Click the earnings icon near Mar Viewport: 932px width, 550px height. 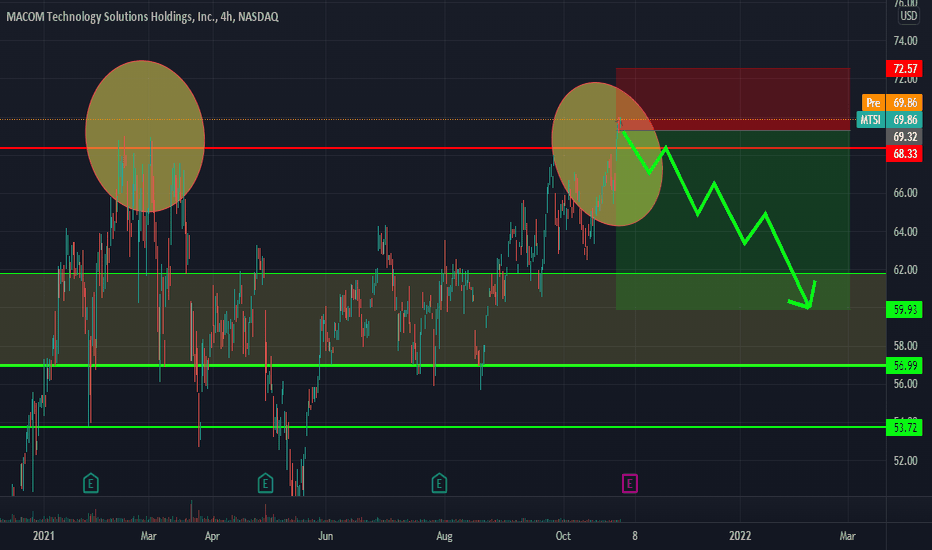click(90, 483)
